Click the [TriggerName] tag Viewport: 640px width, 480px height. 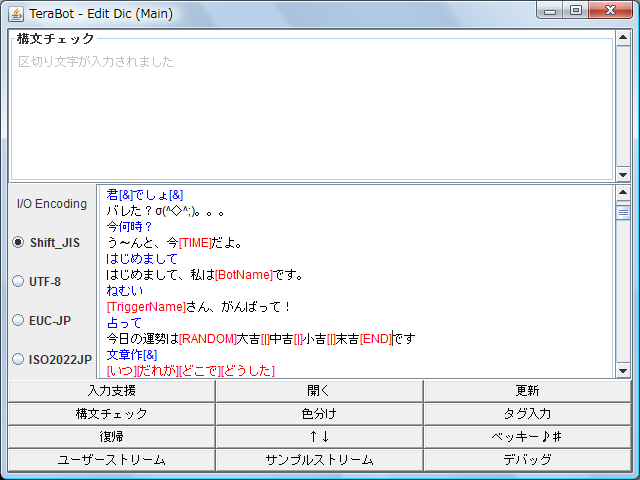[146, 307]
